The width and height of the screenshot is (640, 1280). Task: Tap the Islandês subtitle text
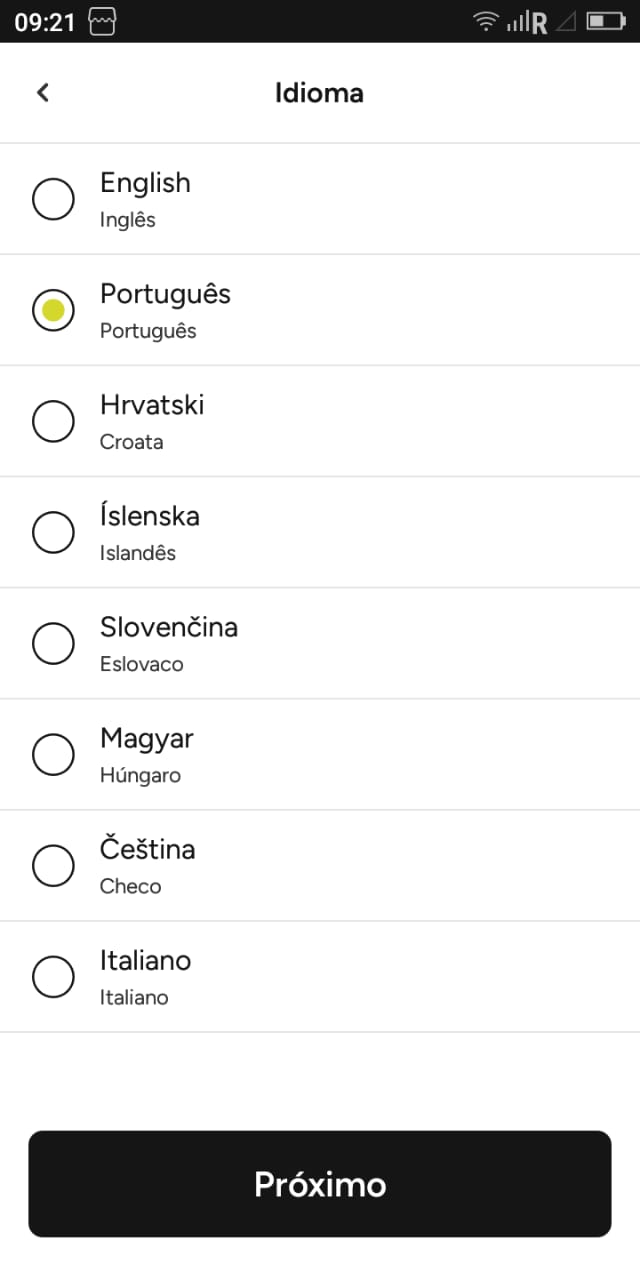click(138, 553)
